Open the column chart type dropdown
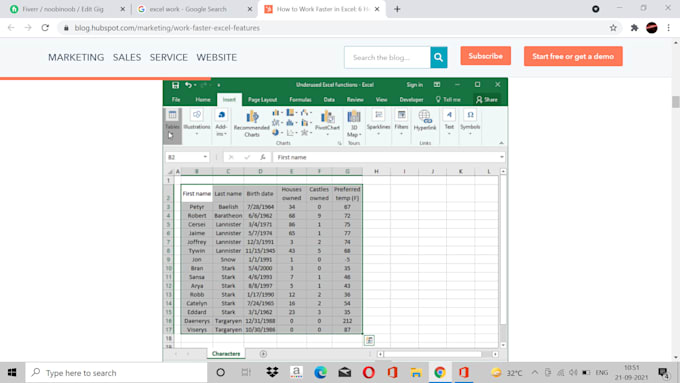680x383 pixels. coord(277,113)
